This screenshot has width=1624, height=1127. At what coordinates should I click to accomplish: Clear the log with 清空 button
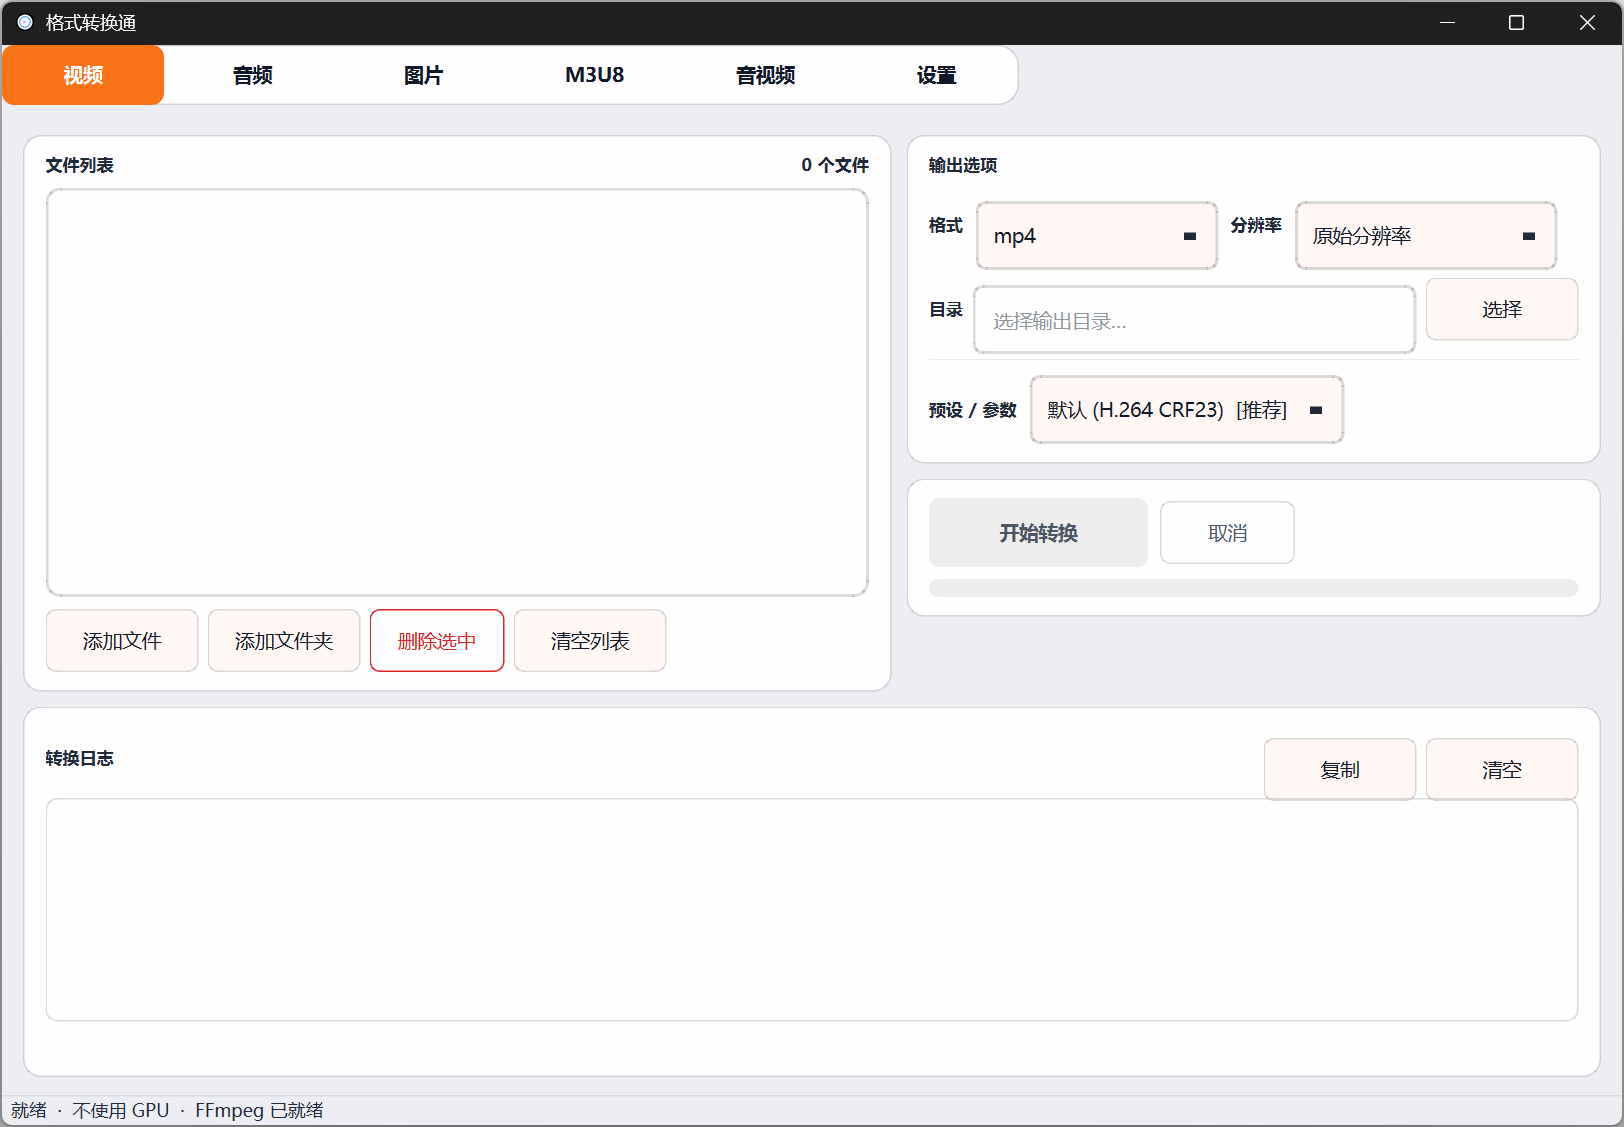point(1502,770)
